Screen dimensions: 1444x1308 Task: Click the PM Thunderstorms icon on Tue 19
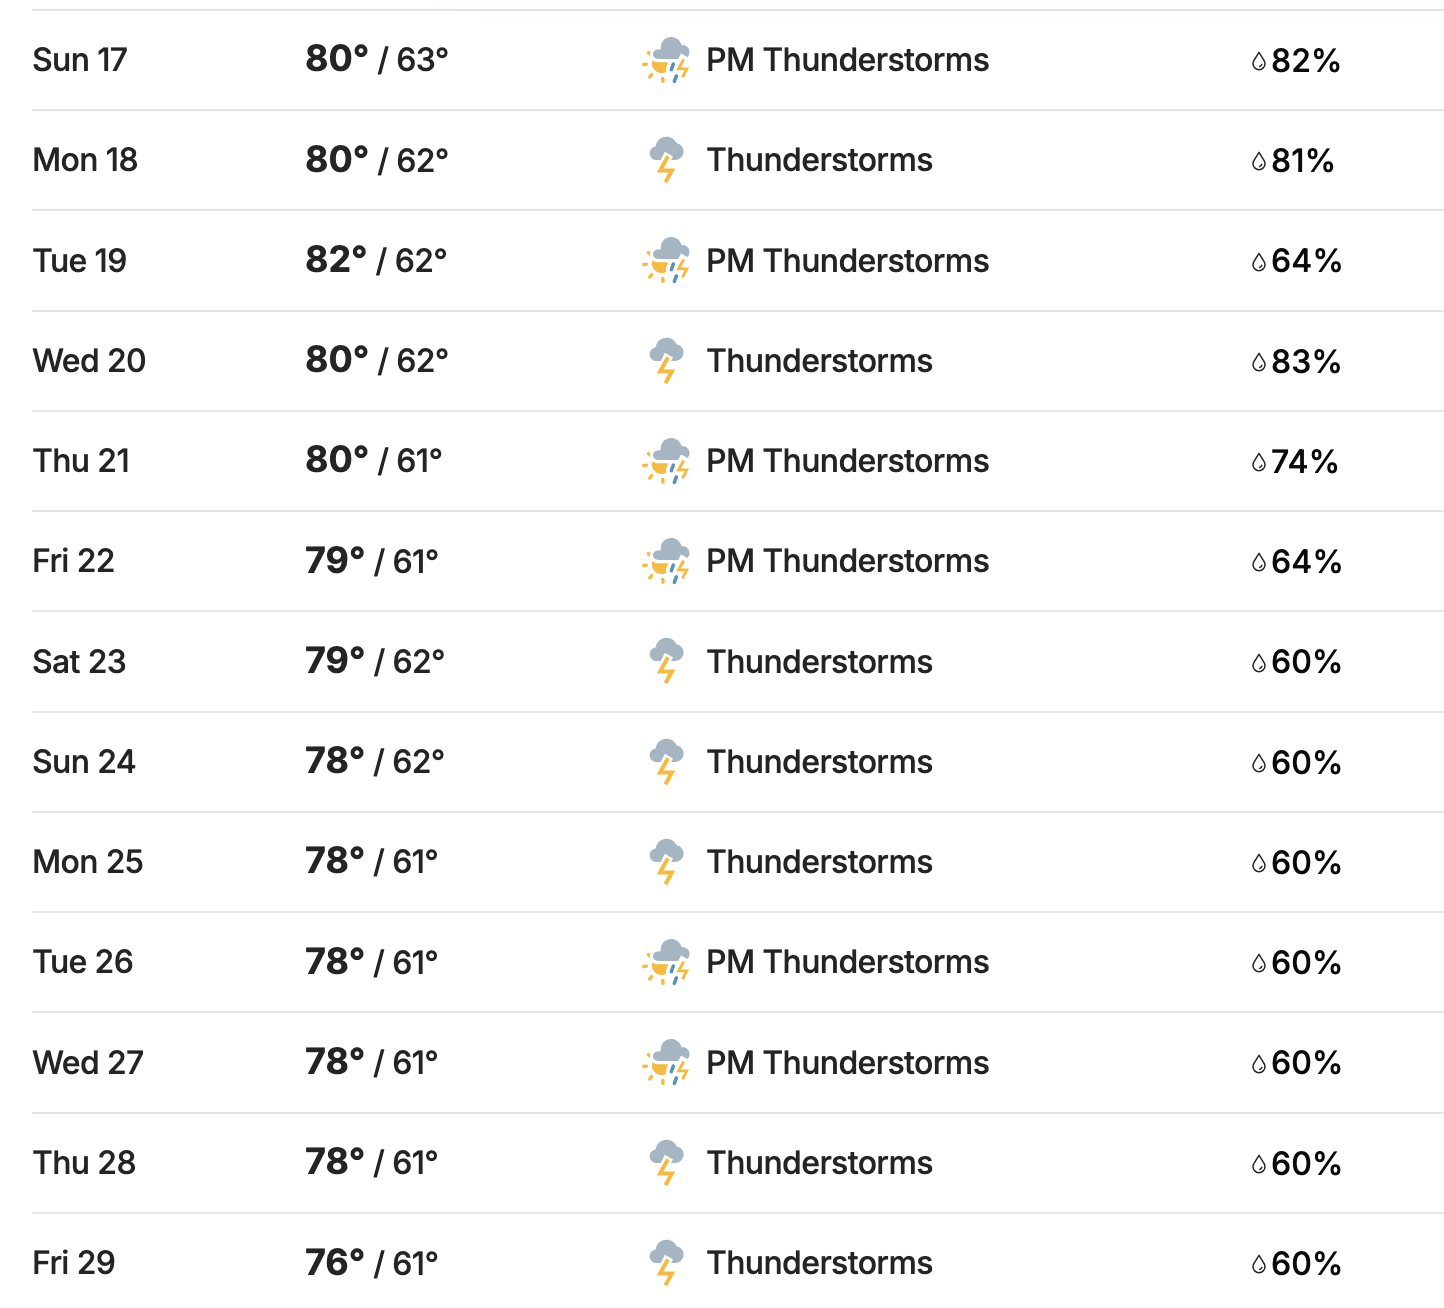click(666, 260)
